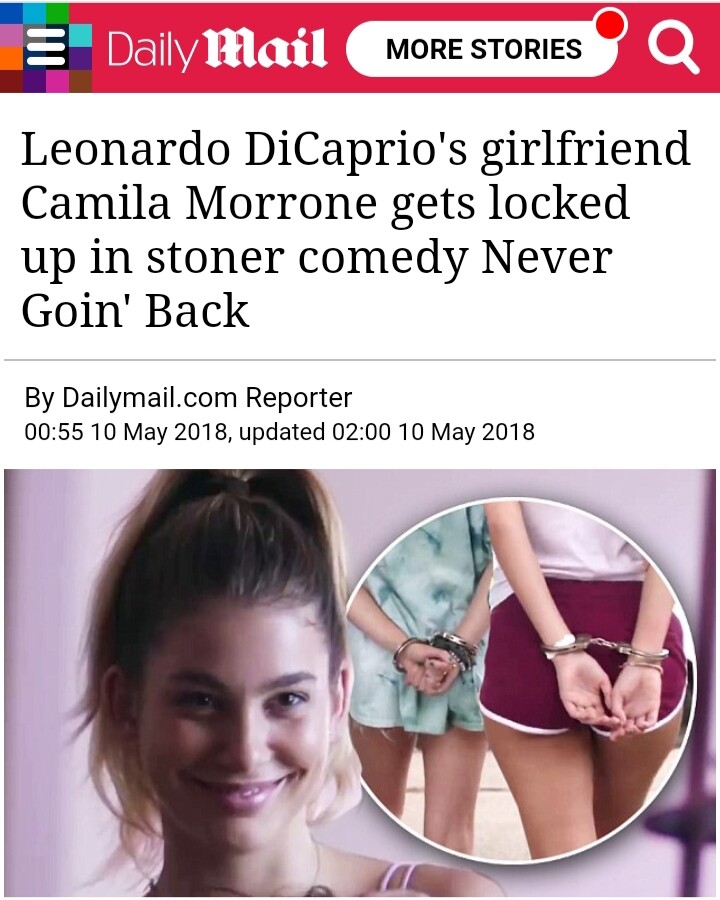The height and width of the screenshot is (900, 720).
Task: Click 'Leonardo DiCaprio's girlfriend' headline line
Action: [355, 149]
